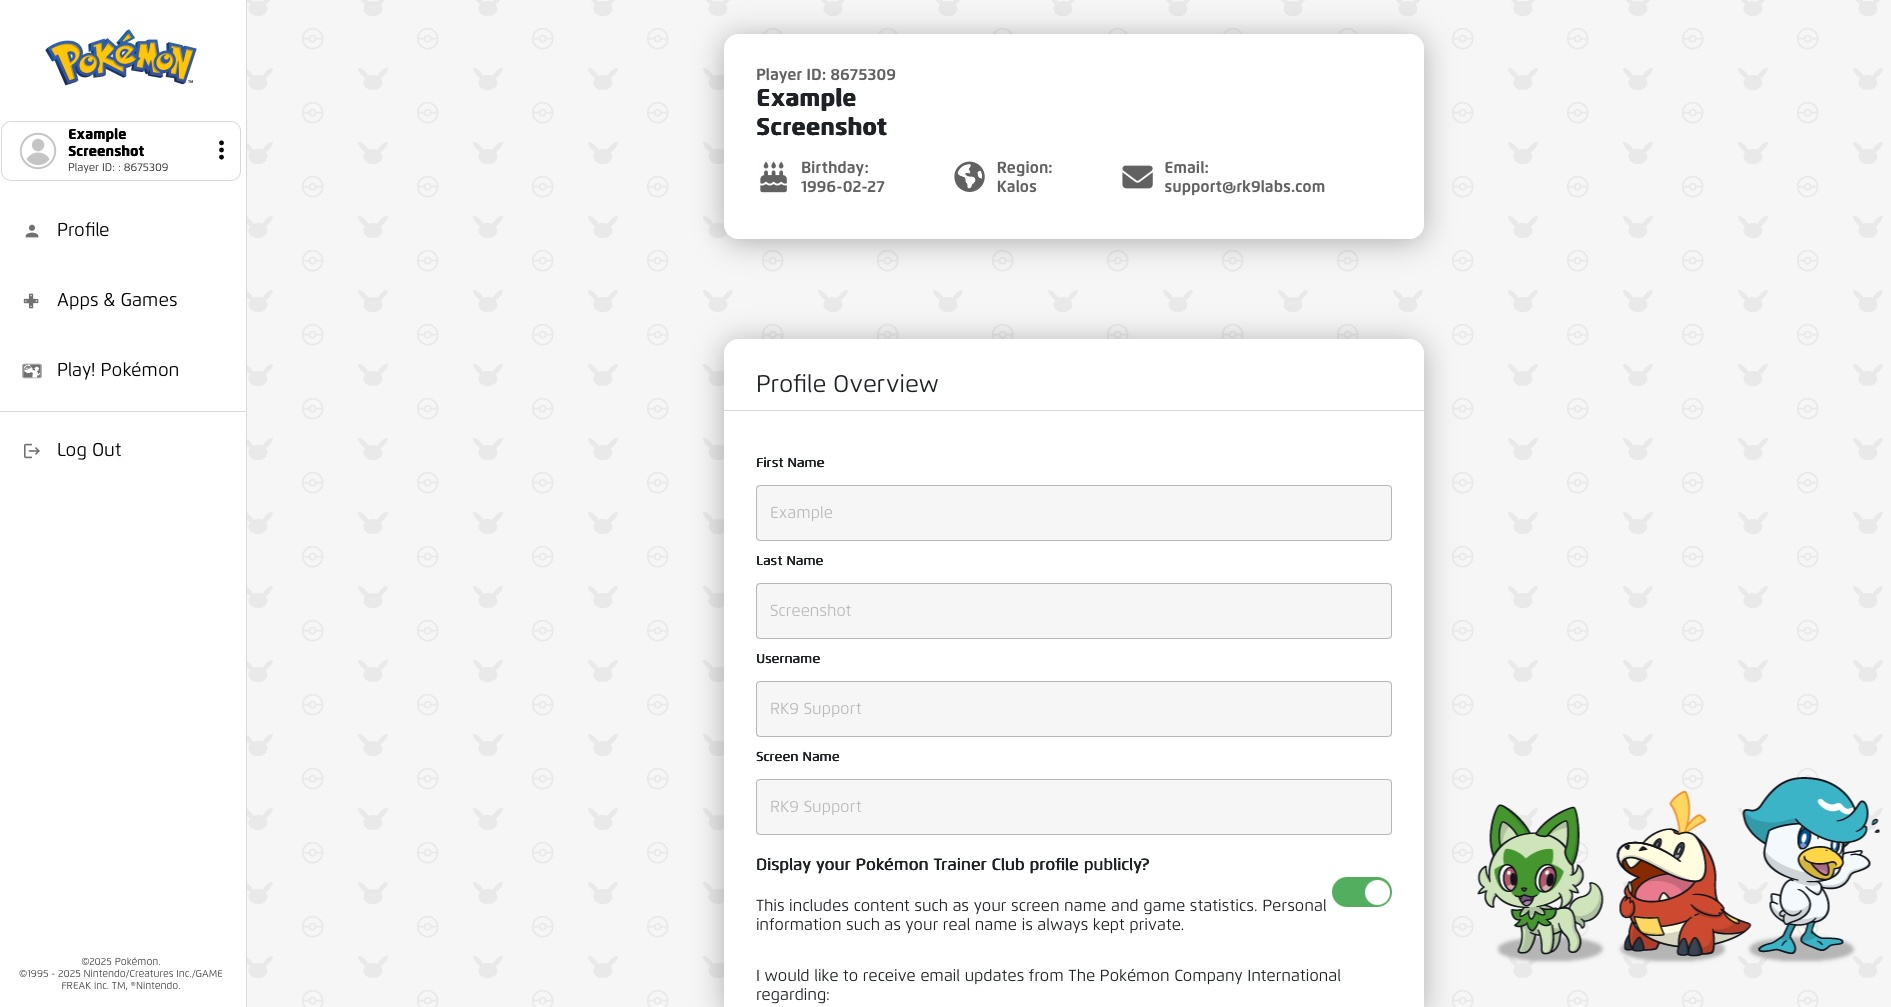The width and height of the screenshot is (1891, 1007).
Task: Open the three-dot account menu
Action: tap(221, 150)
